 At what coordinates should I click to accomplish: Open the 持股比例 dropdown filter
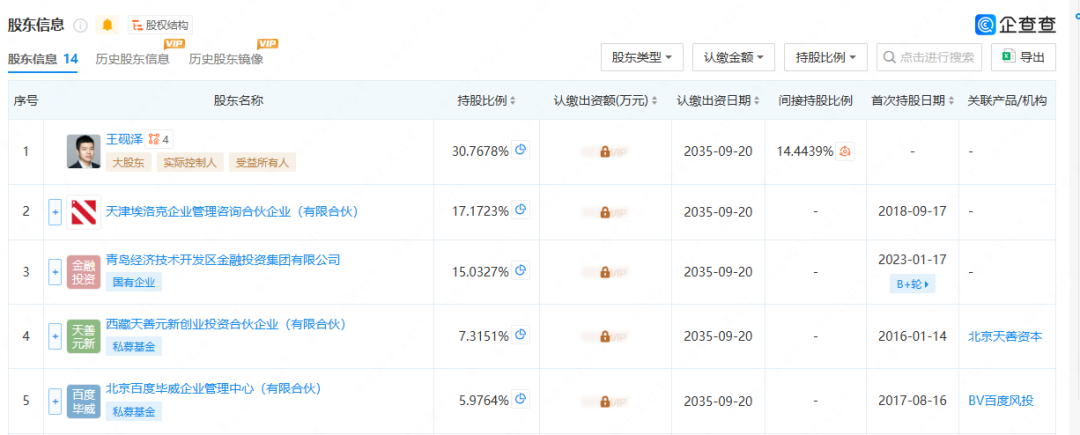click(825, 57)
